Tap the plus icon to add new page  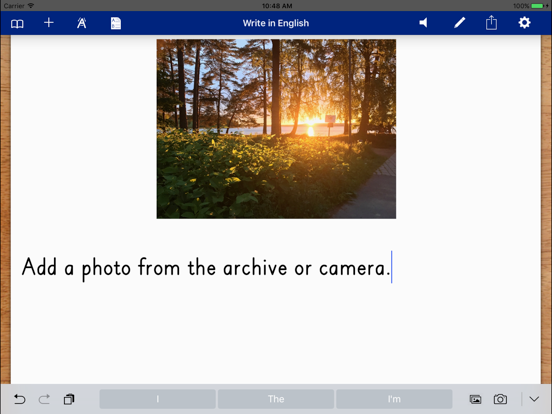(49, 23)
